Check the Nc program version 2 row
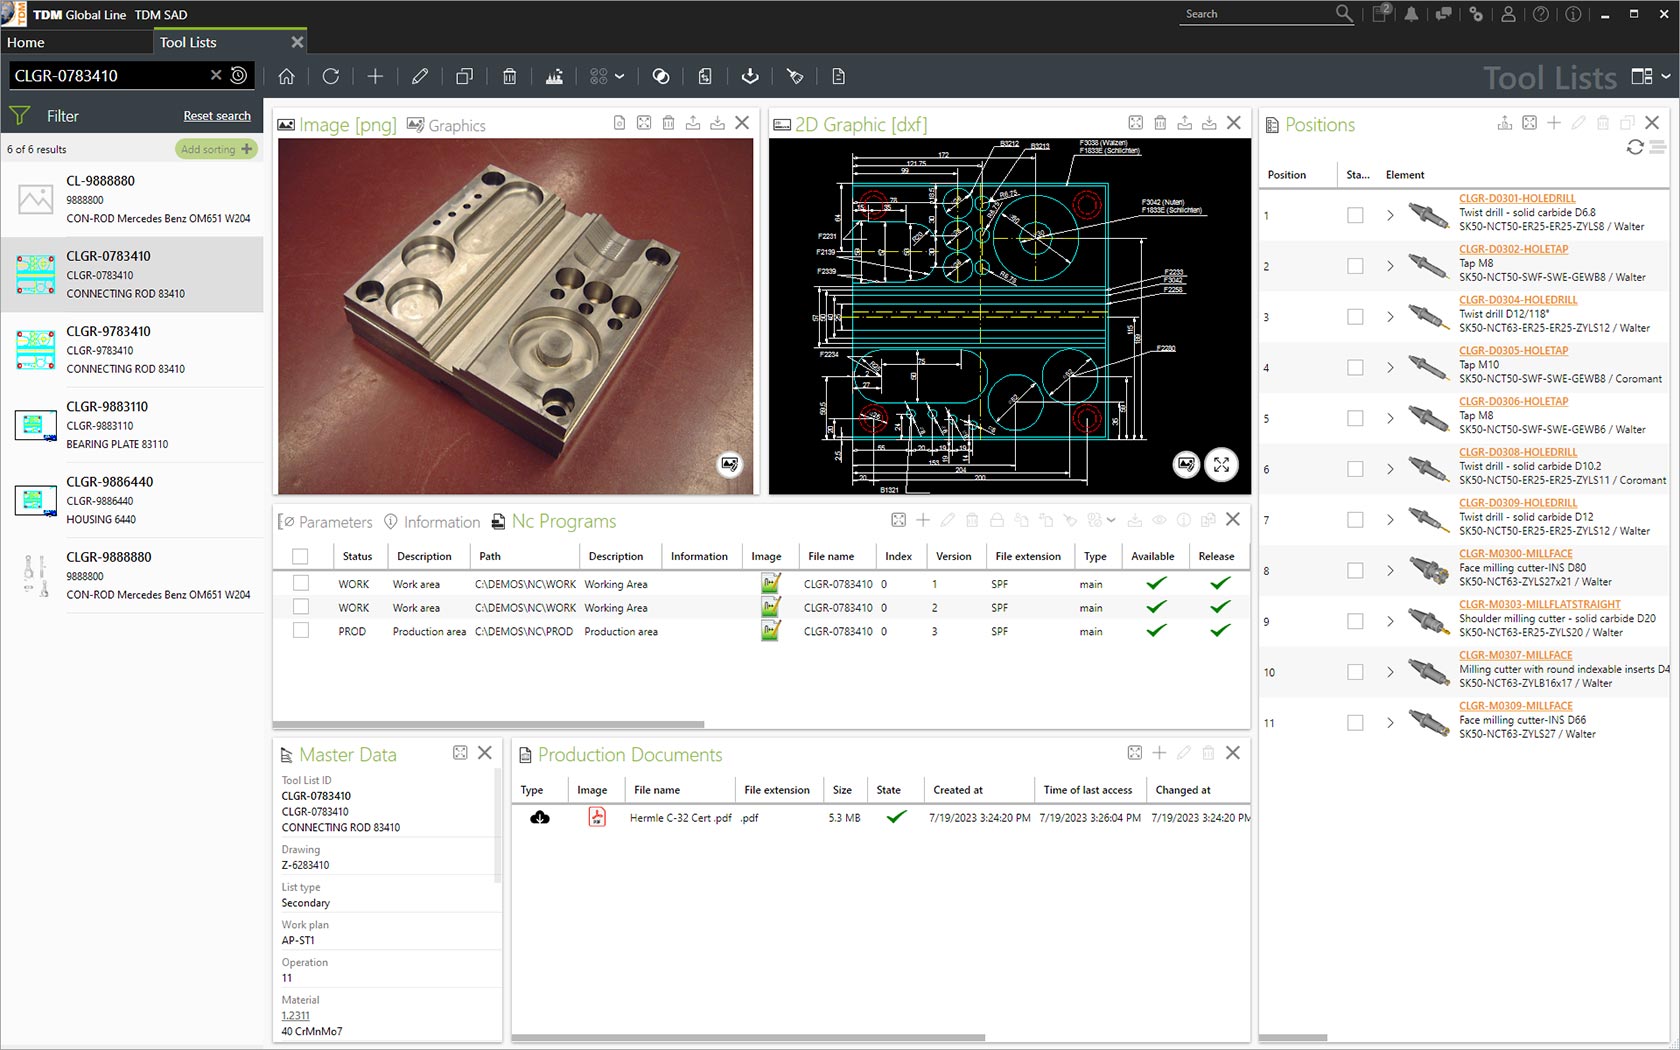This screenshot has height=1050, width=1680. click(300, 607)
